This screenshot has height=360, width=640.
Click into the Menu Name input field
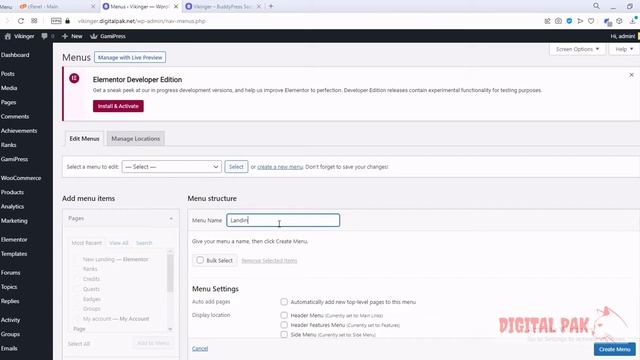pyautogui.click(x=283, y=220)
